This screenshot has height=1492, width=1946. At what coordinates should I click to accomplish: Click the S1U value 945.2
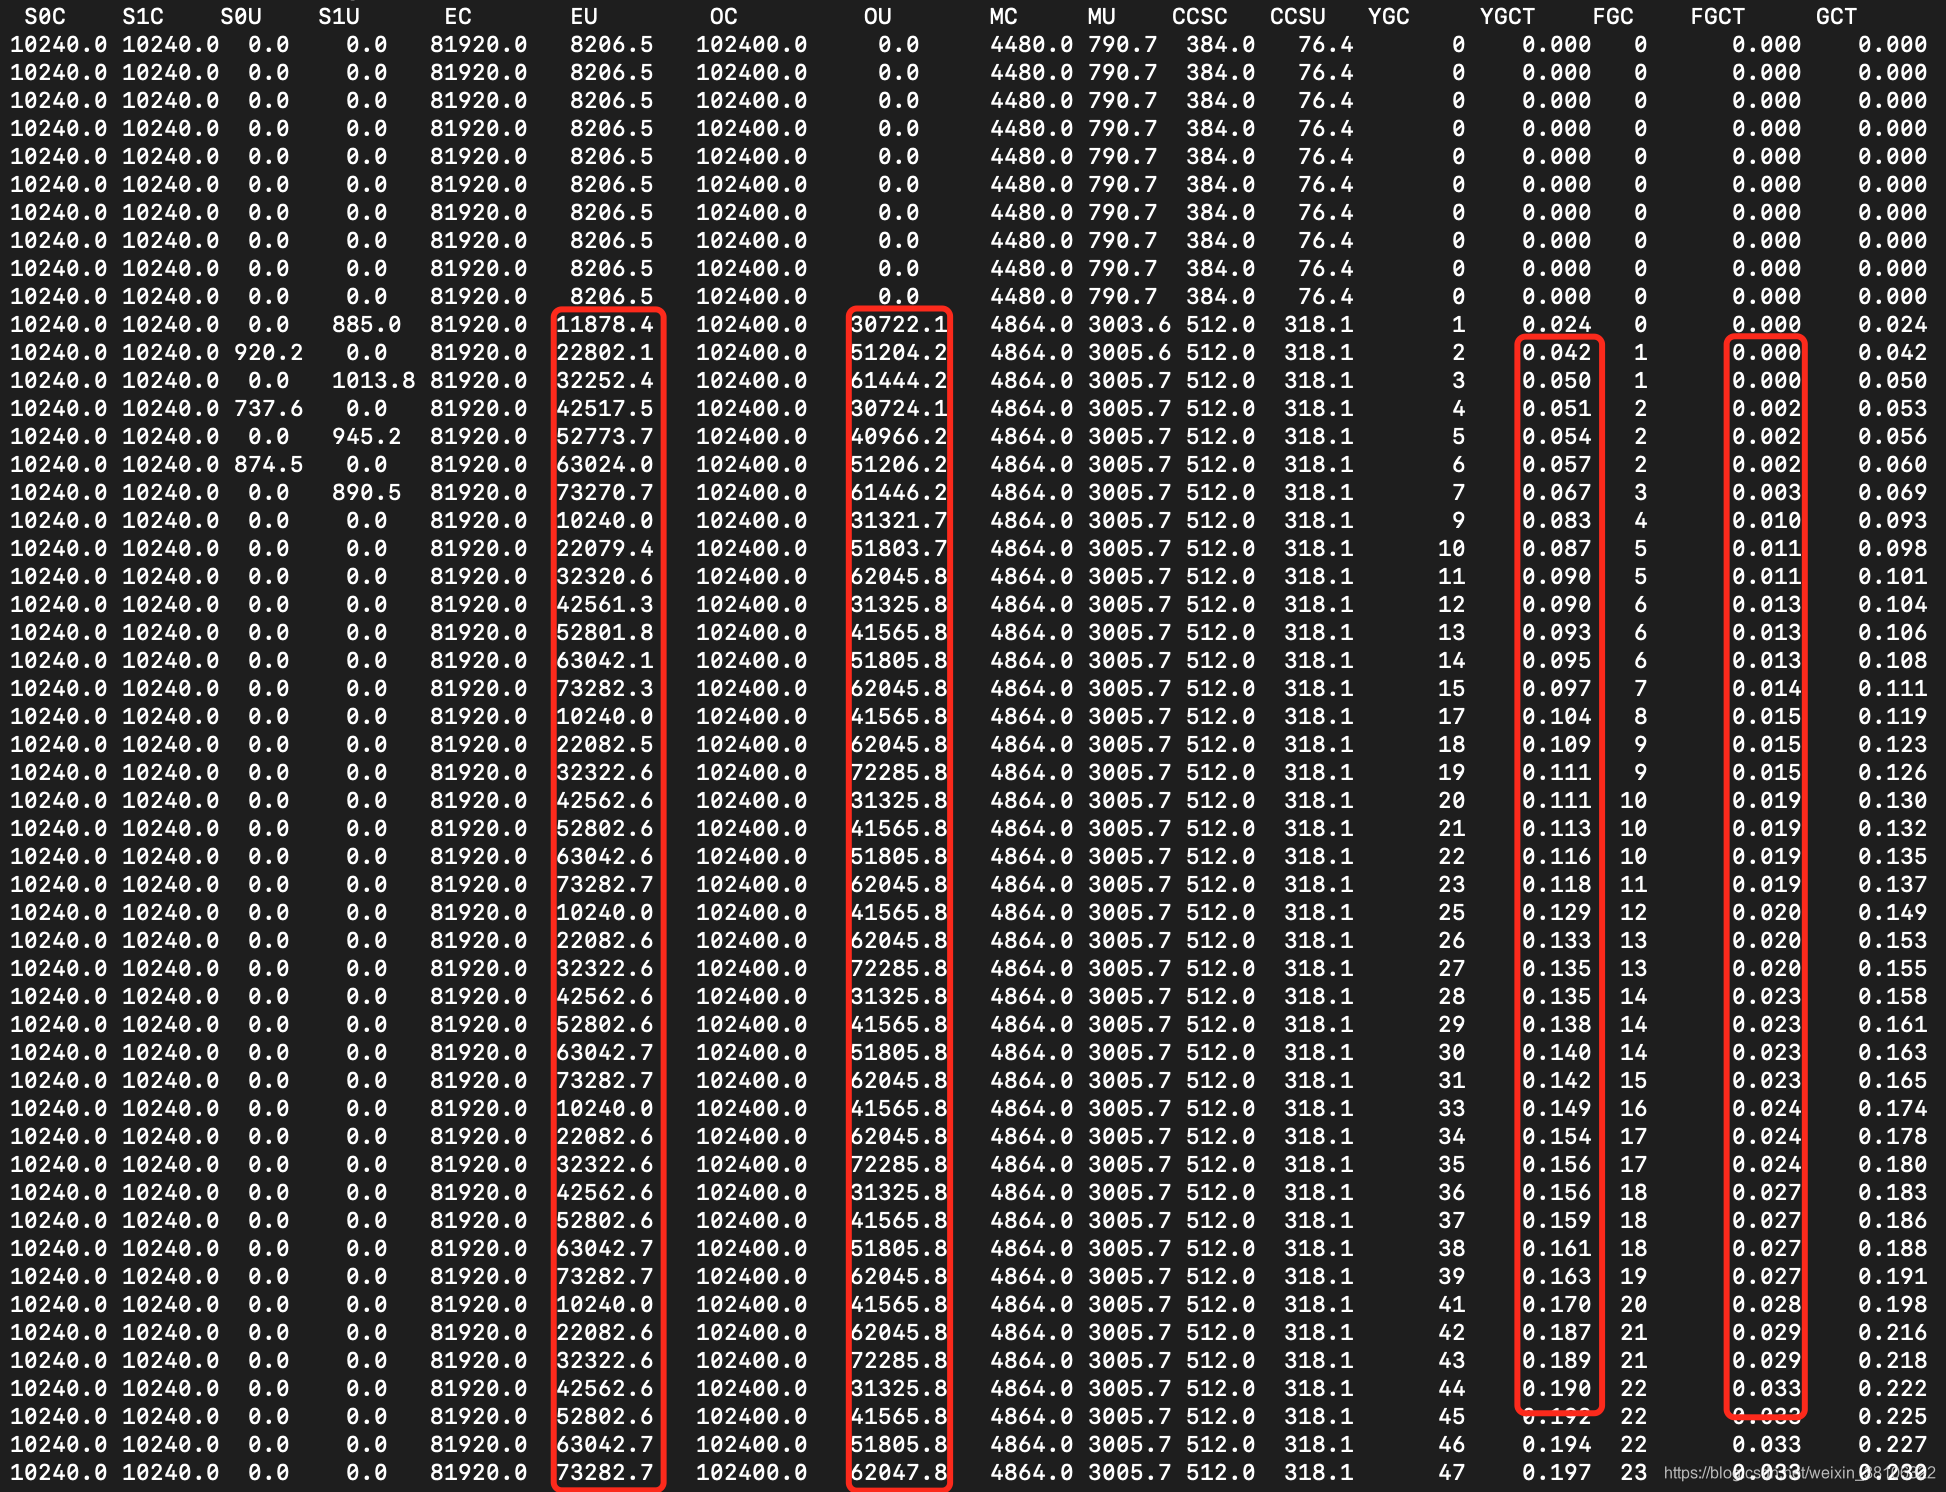[366, 437]
